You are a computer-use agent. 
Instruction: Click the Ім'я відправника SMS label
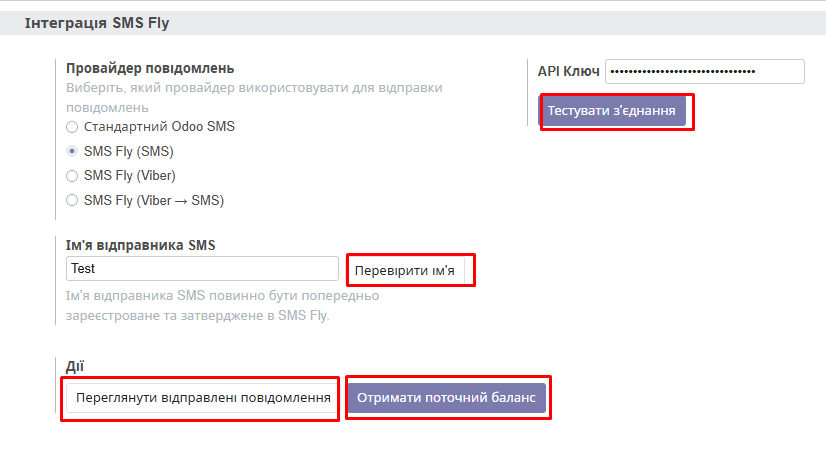pyautogui.click(x=141, y=246)
